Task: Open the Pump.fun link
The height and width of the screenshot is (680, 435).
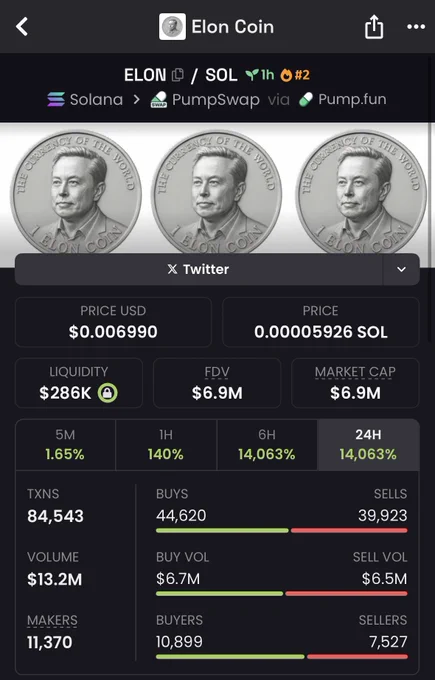Action: [x=342, y=99]
